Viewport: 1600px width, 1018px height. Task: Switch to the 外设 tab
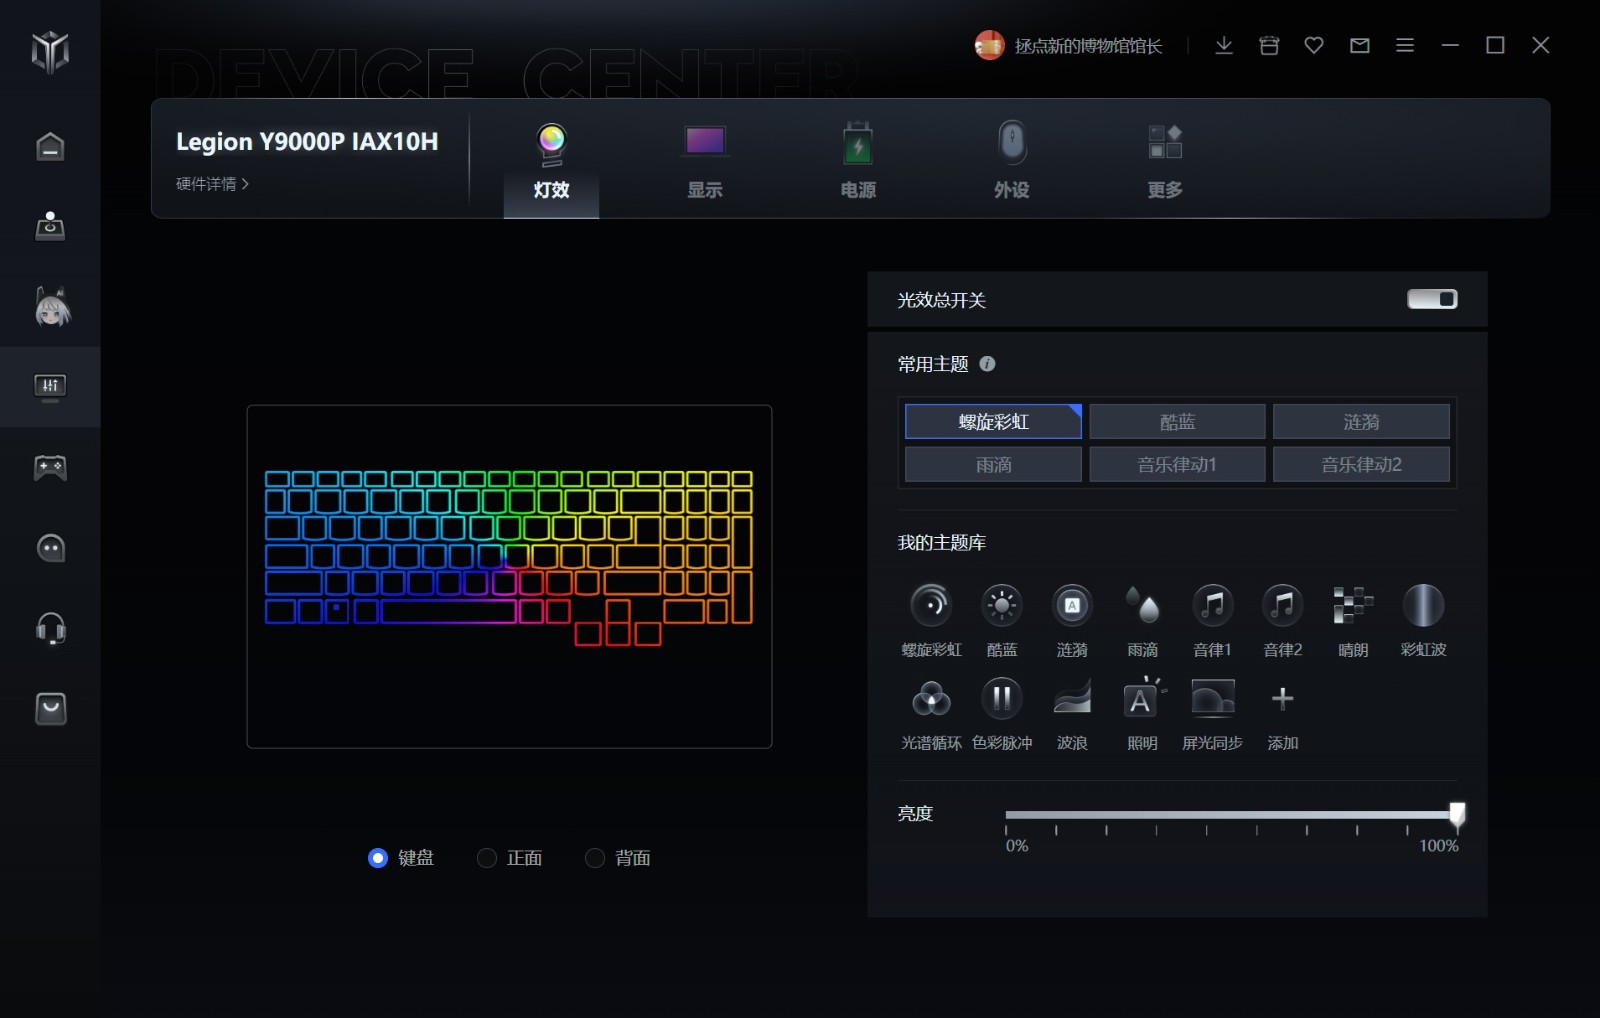click(1012, 161)
